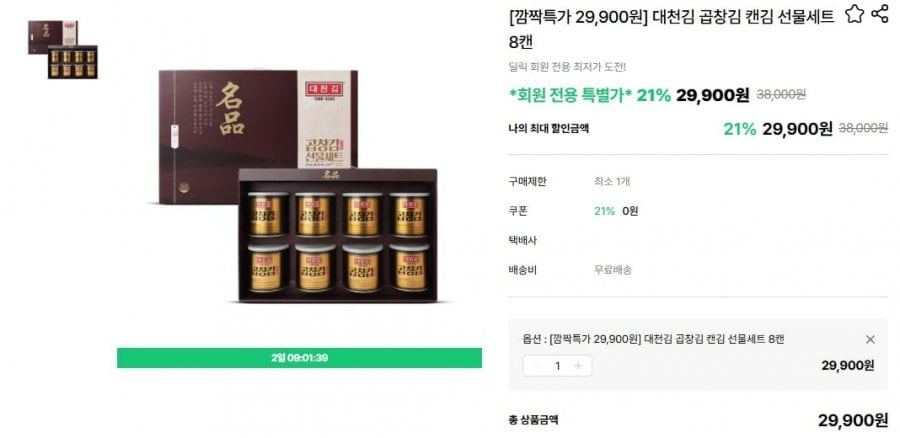Decrease quantity with minus button
Screen dimensions: 900x438
point(537,366)
